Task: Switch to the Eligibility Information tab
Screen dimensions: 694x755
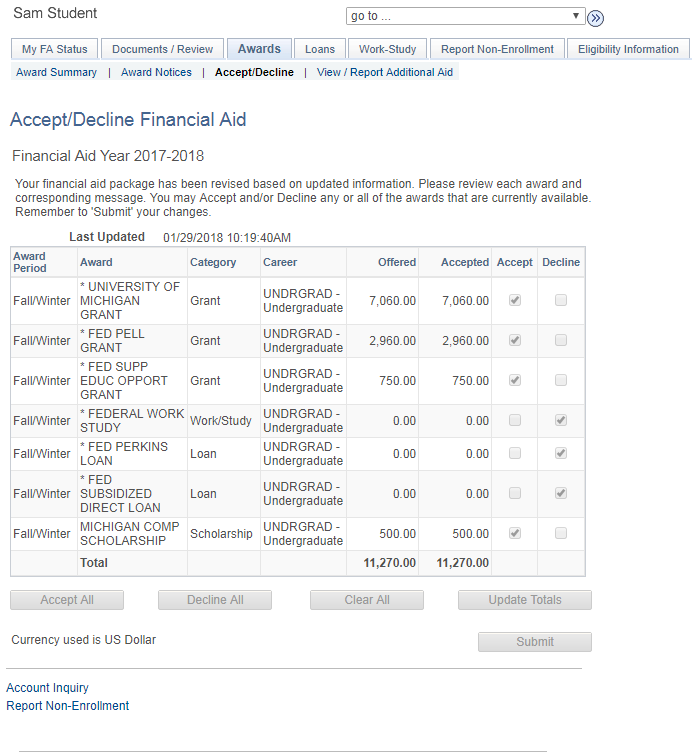Action: pos(628,49)
